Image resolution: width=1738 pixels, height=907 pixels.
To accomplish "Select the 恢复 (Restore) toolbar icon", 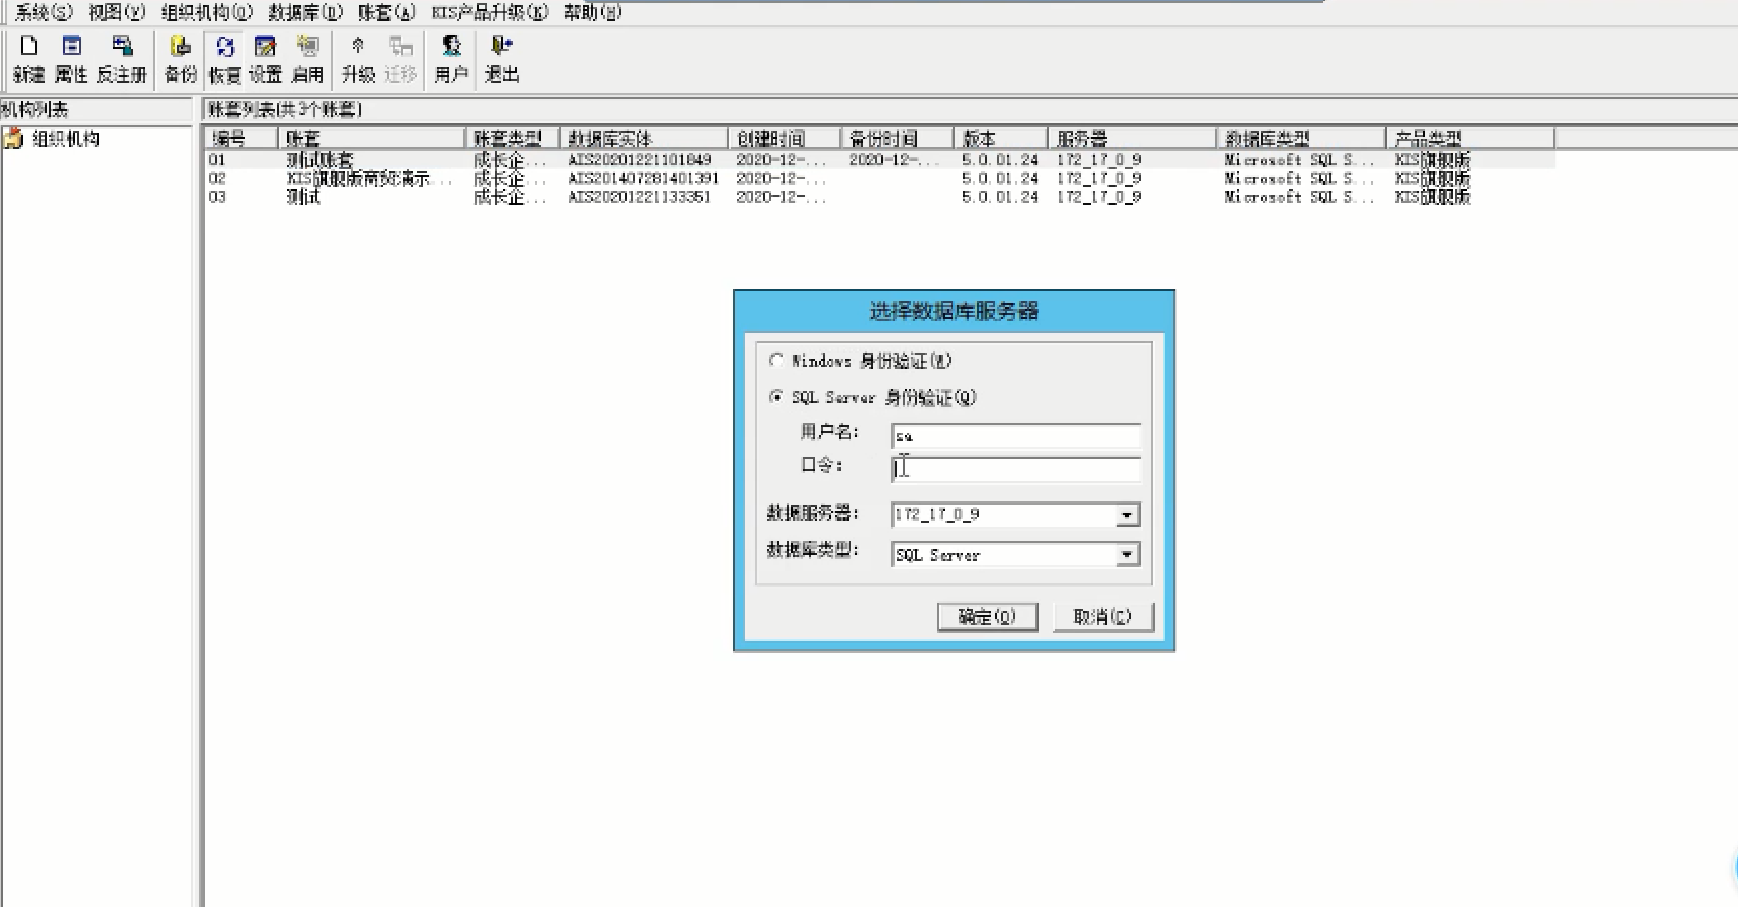I will click(224, 58).
